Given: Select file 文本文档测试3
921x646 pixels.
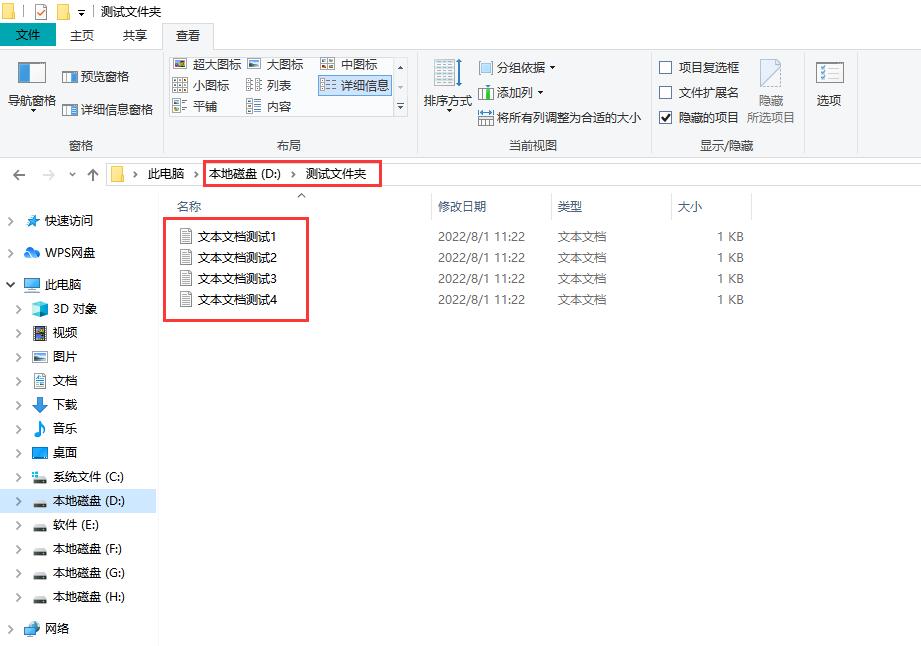Looking at the screenshot, I should [237, 279].
